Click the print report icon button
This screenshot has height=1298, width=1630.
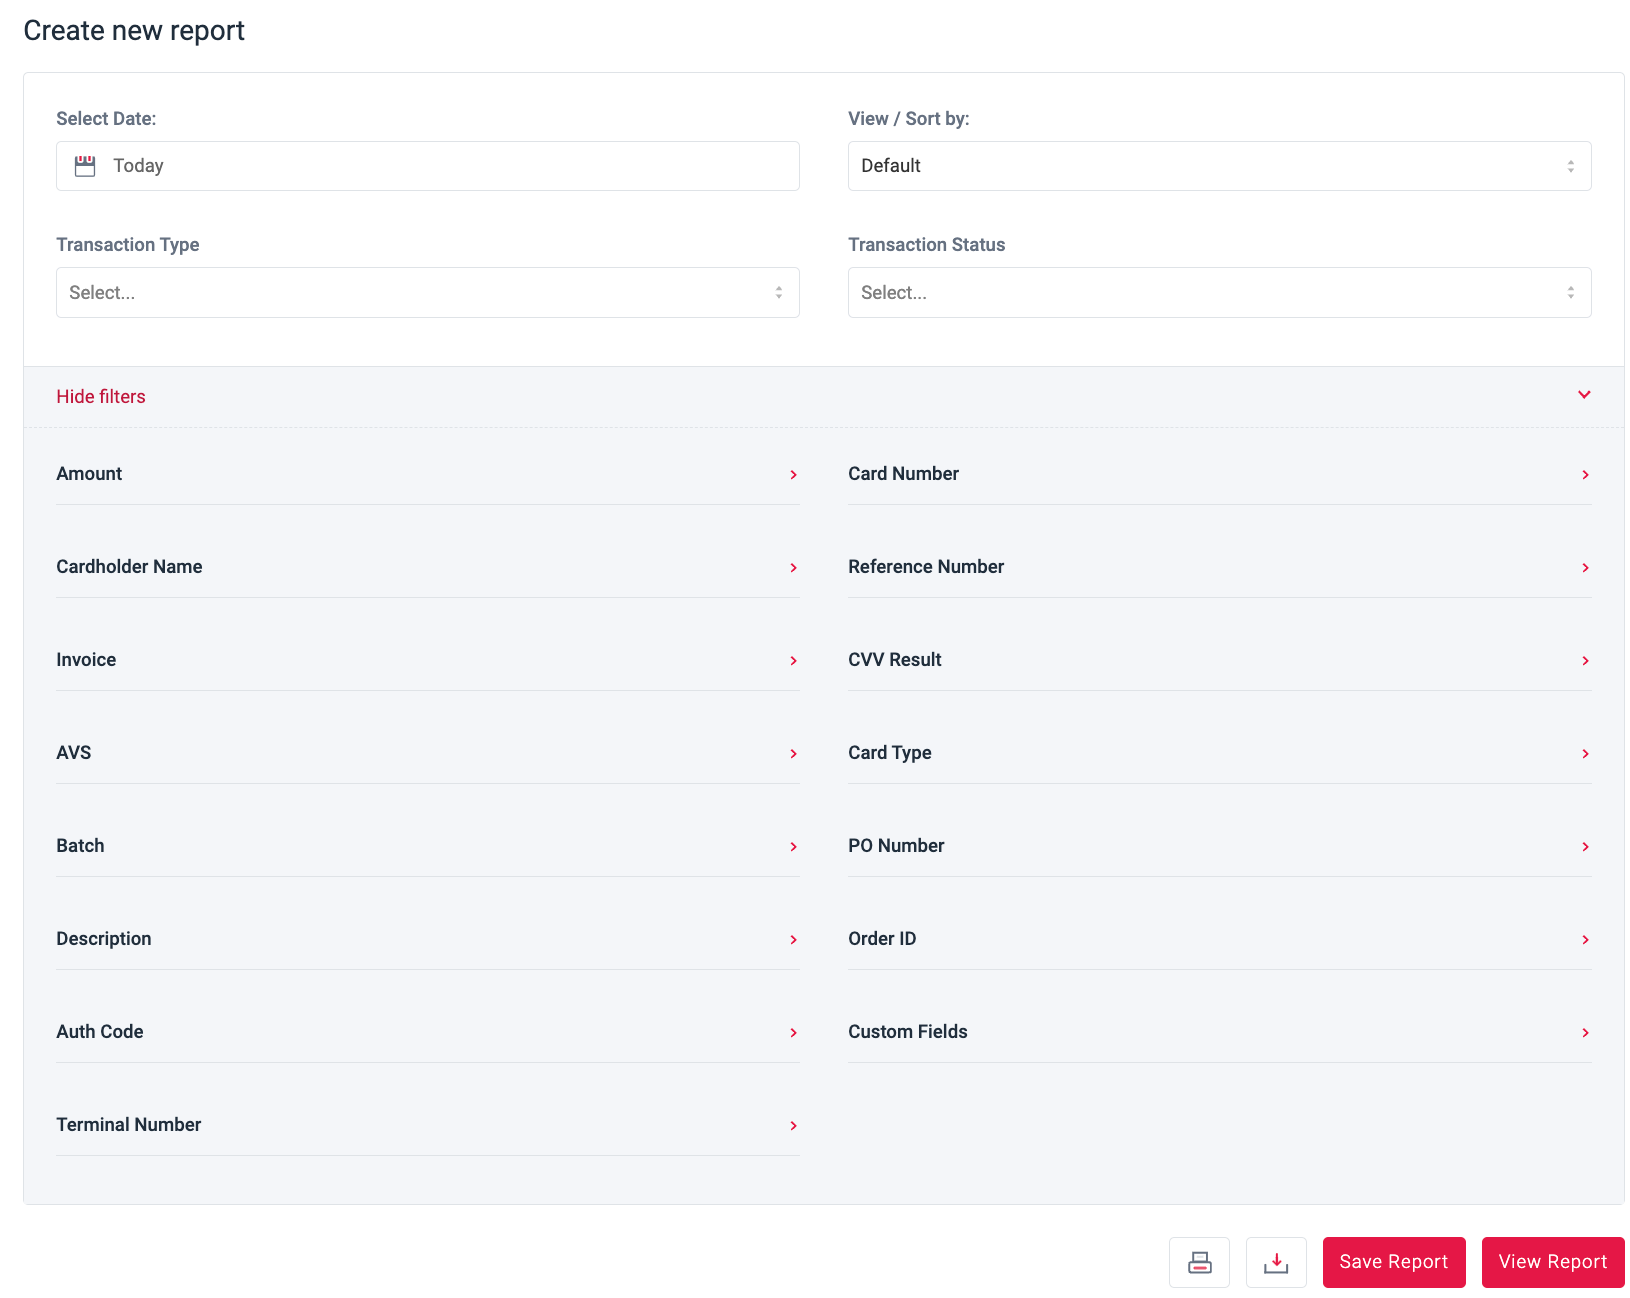pyautogui.click(x=1199, y=1262)
